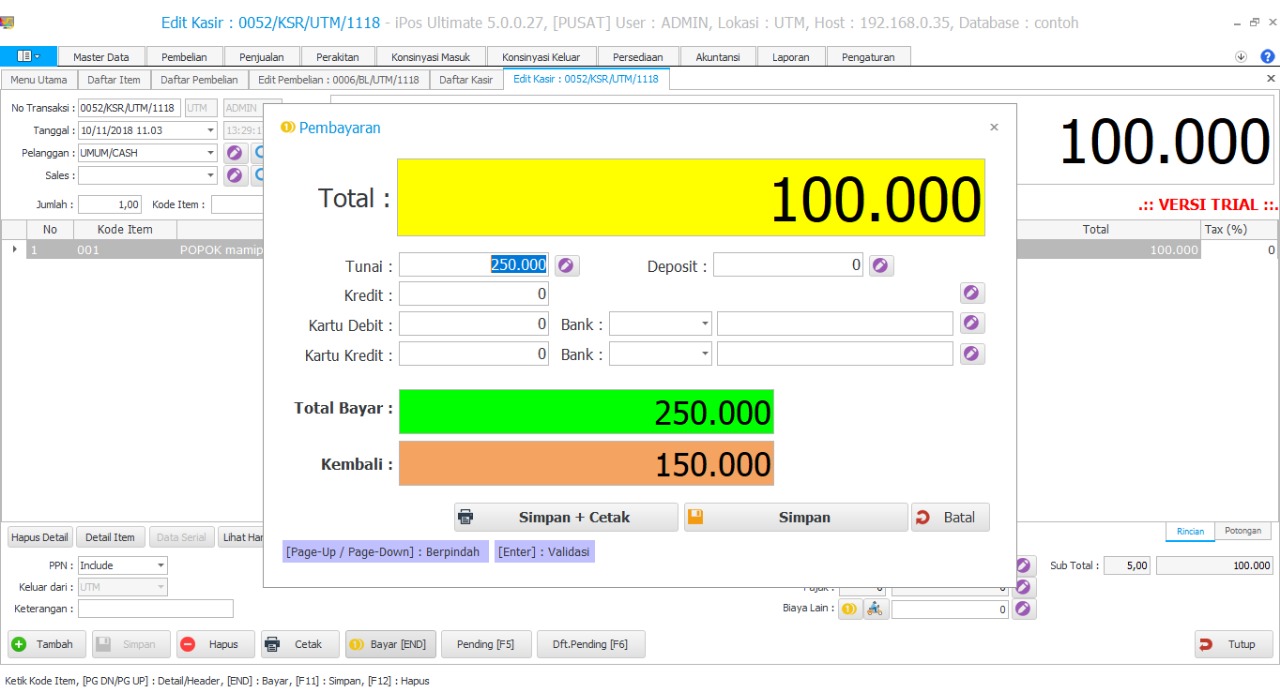The image size is (1280, 692).
Task: Click the help question mark icon
Action: click(x=1266, y=57)
